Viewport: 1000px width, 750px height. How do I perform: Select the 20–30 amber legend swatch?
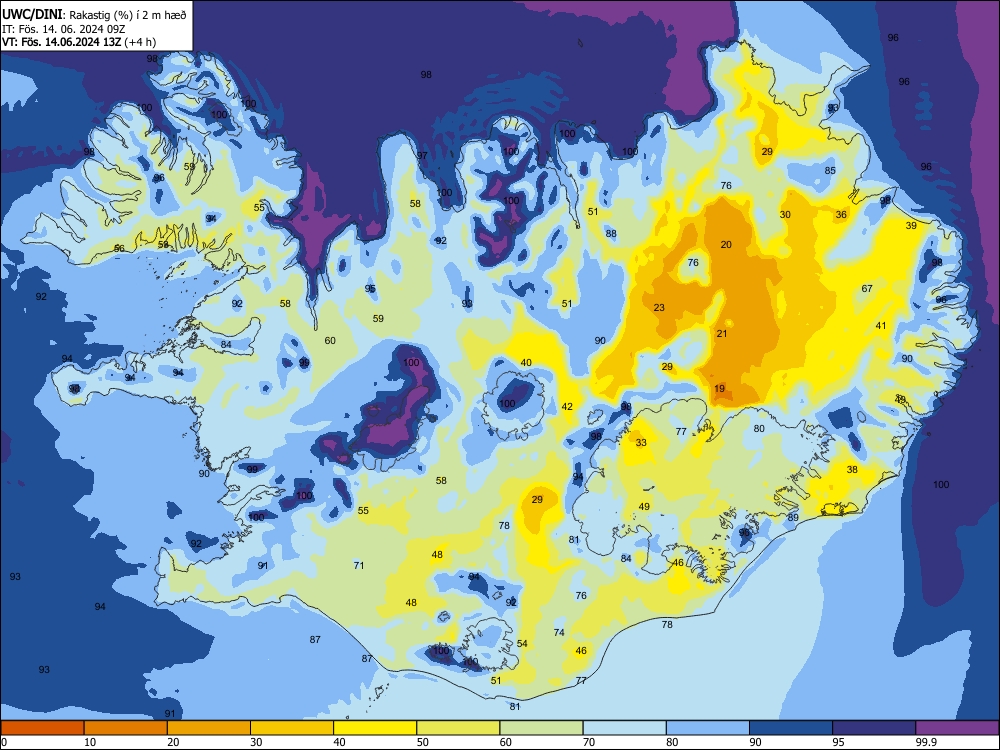(209, 728)
